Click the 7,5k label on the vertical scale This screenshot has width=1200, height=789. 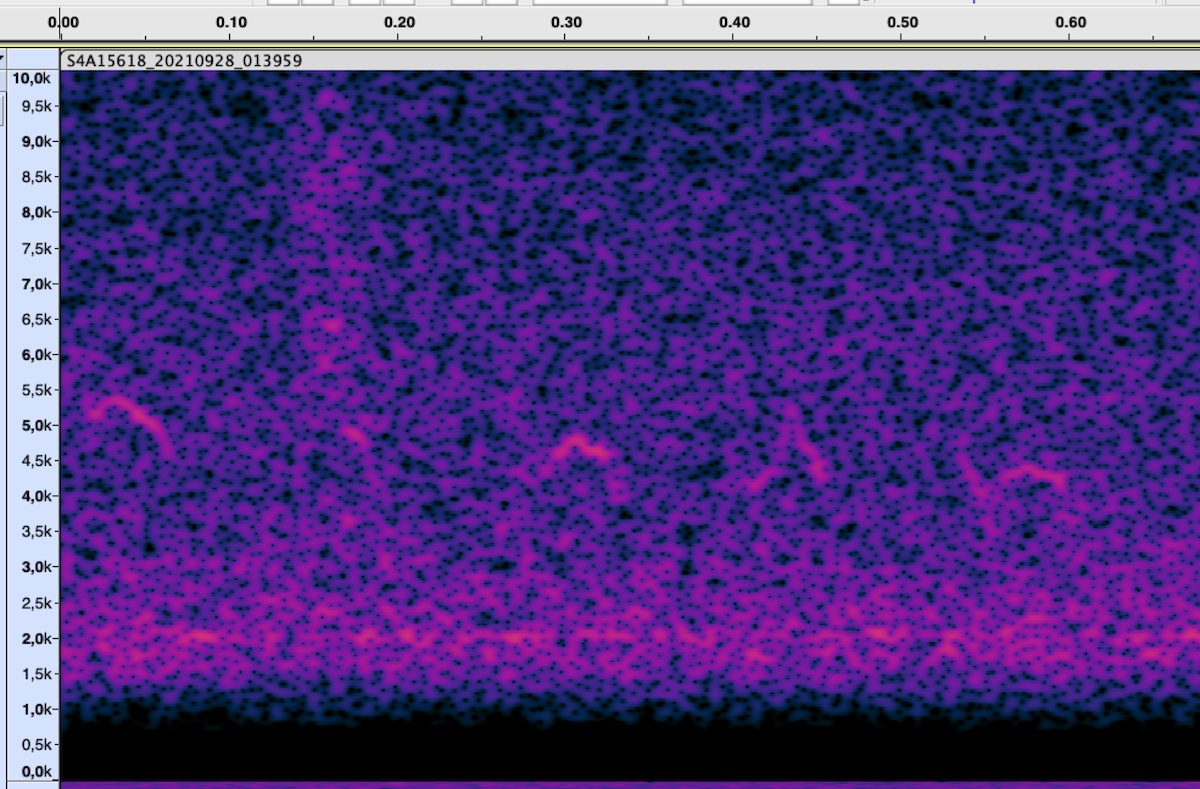click(36, 248)
